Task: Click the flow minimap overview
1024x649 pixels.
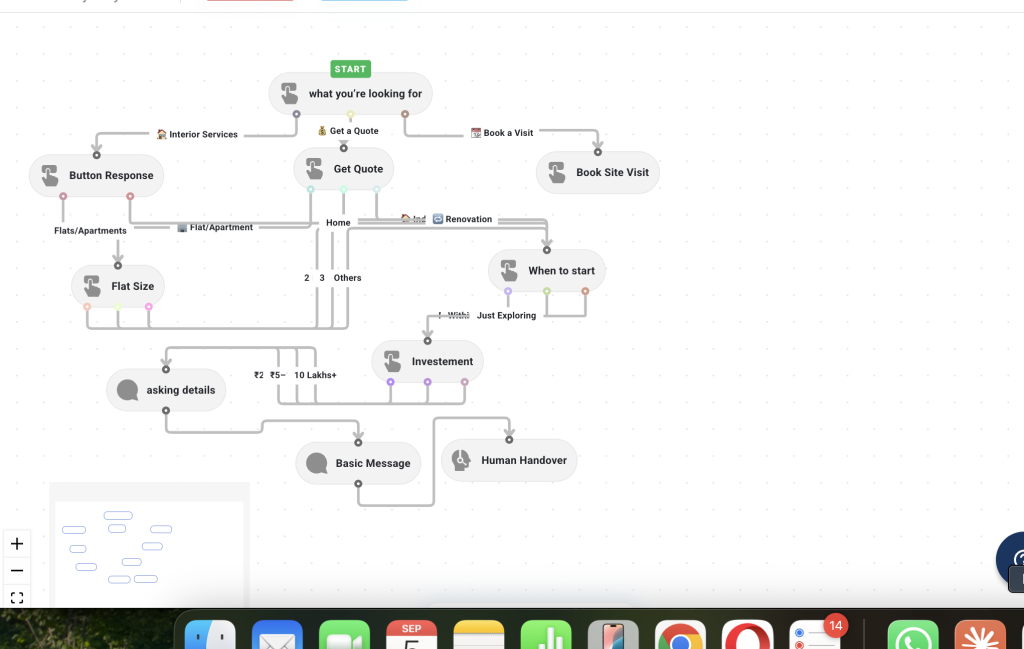Action: (149, 546)
